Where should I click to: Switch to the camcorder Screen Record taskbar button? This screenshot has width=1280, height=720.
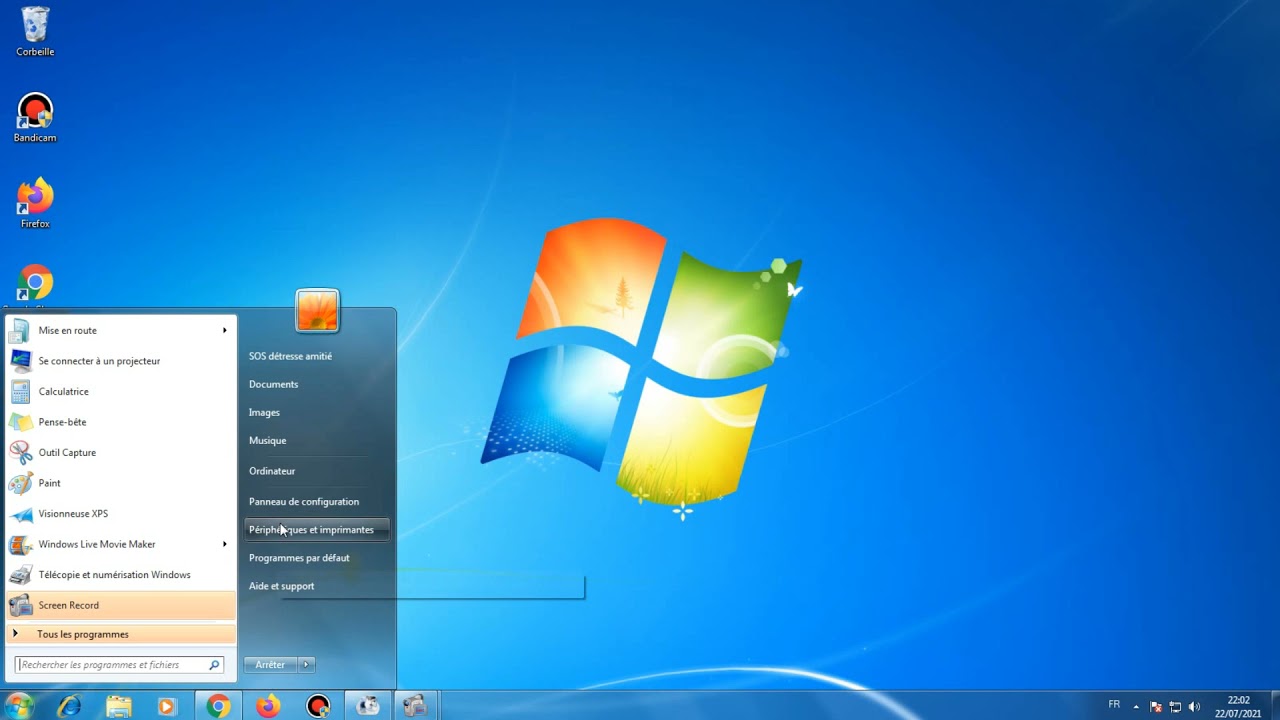(416, 706)
